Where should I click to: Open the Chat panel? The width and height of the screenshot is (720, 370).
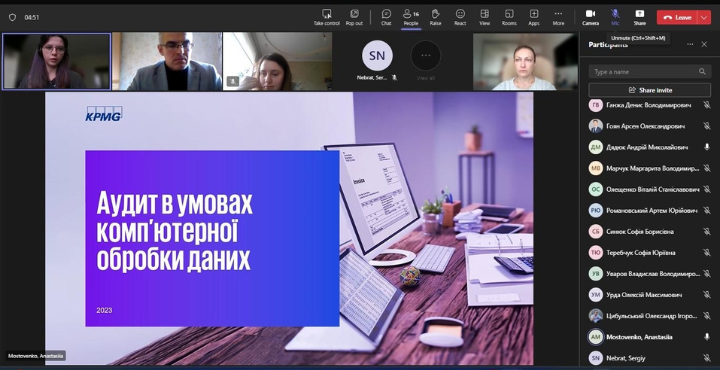tap(386, 17)
